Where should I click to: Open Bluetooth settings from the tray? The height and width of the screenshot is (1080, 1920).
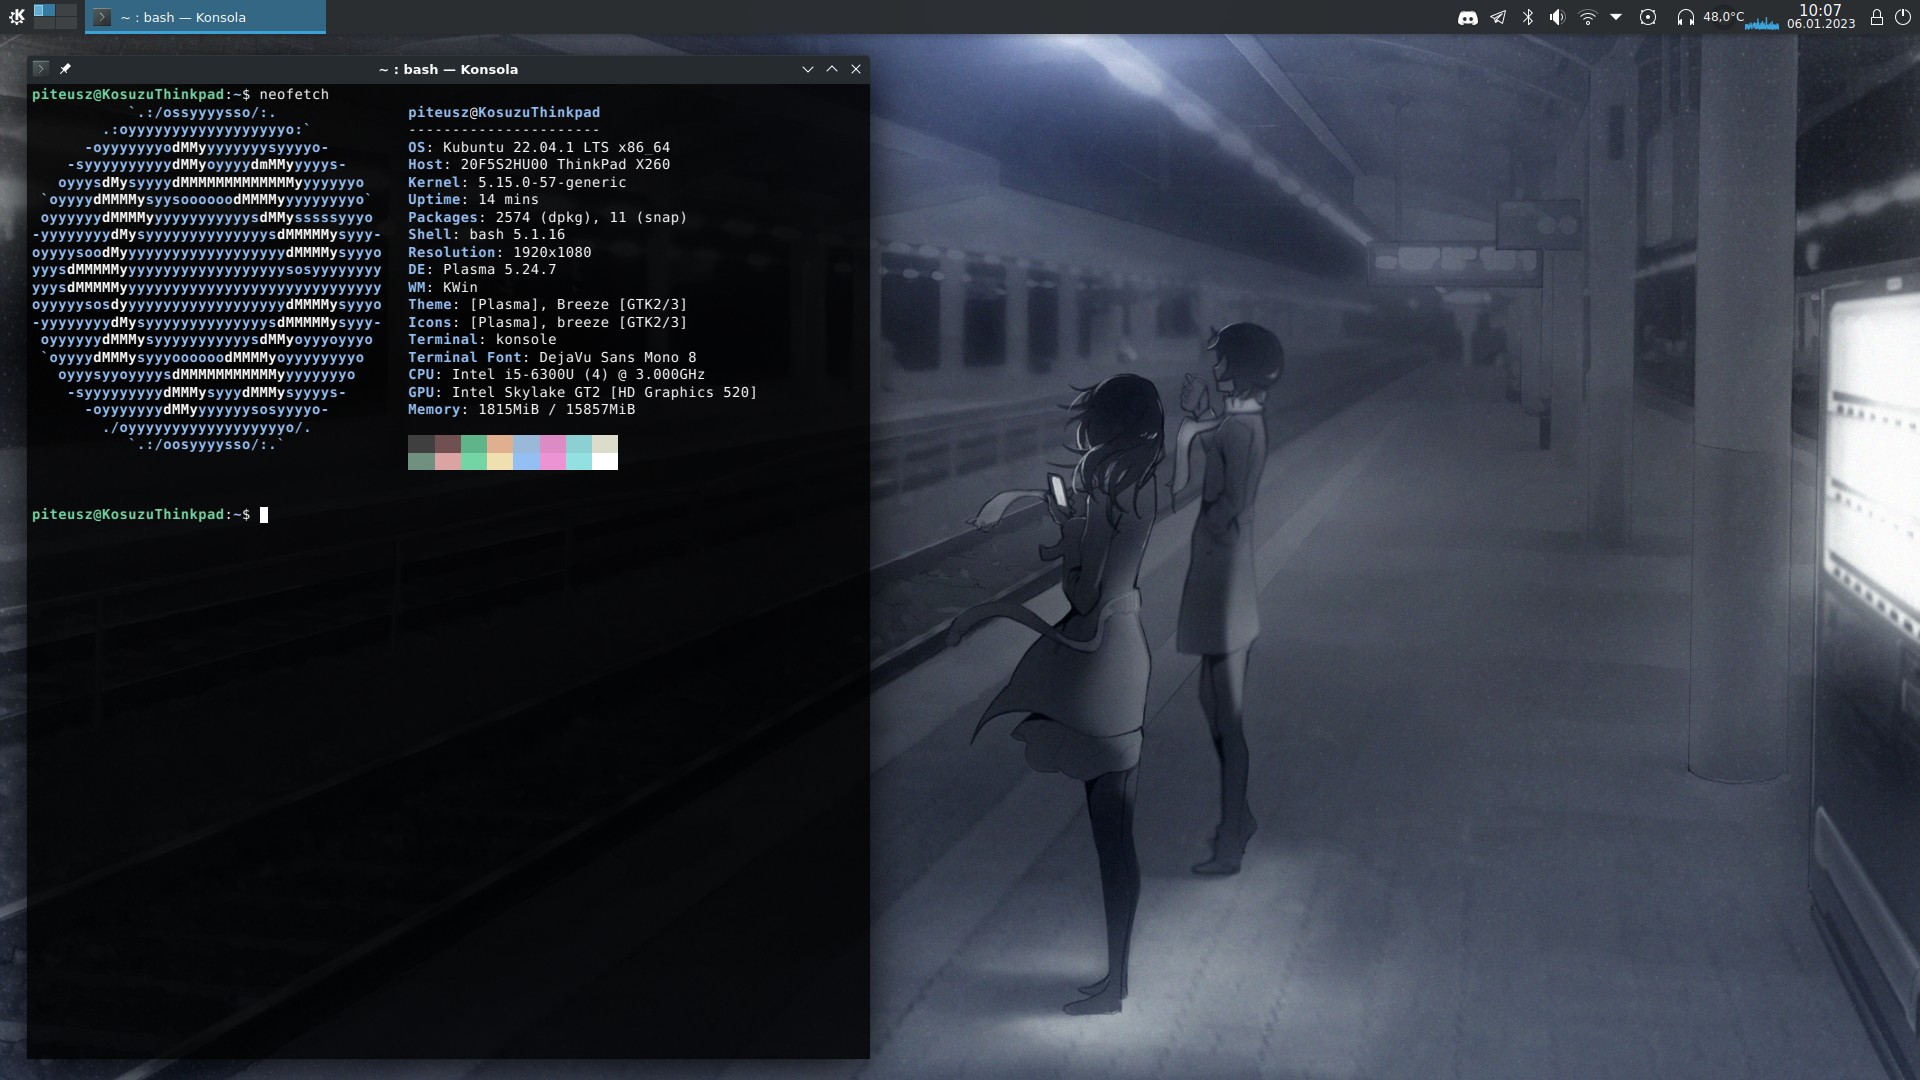[x=1528, y=17]
